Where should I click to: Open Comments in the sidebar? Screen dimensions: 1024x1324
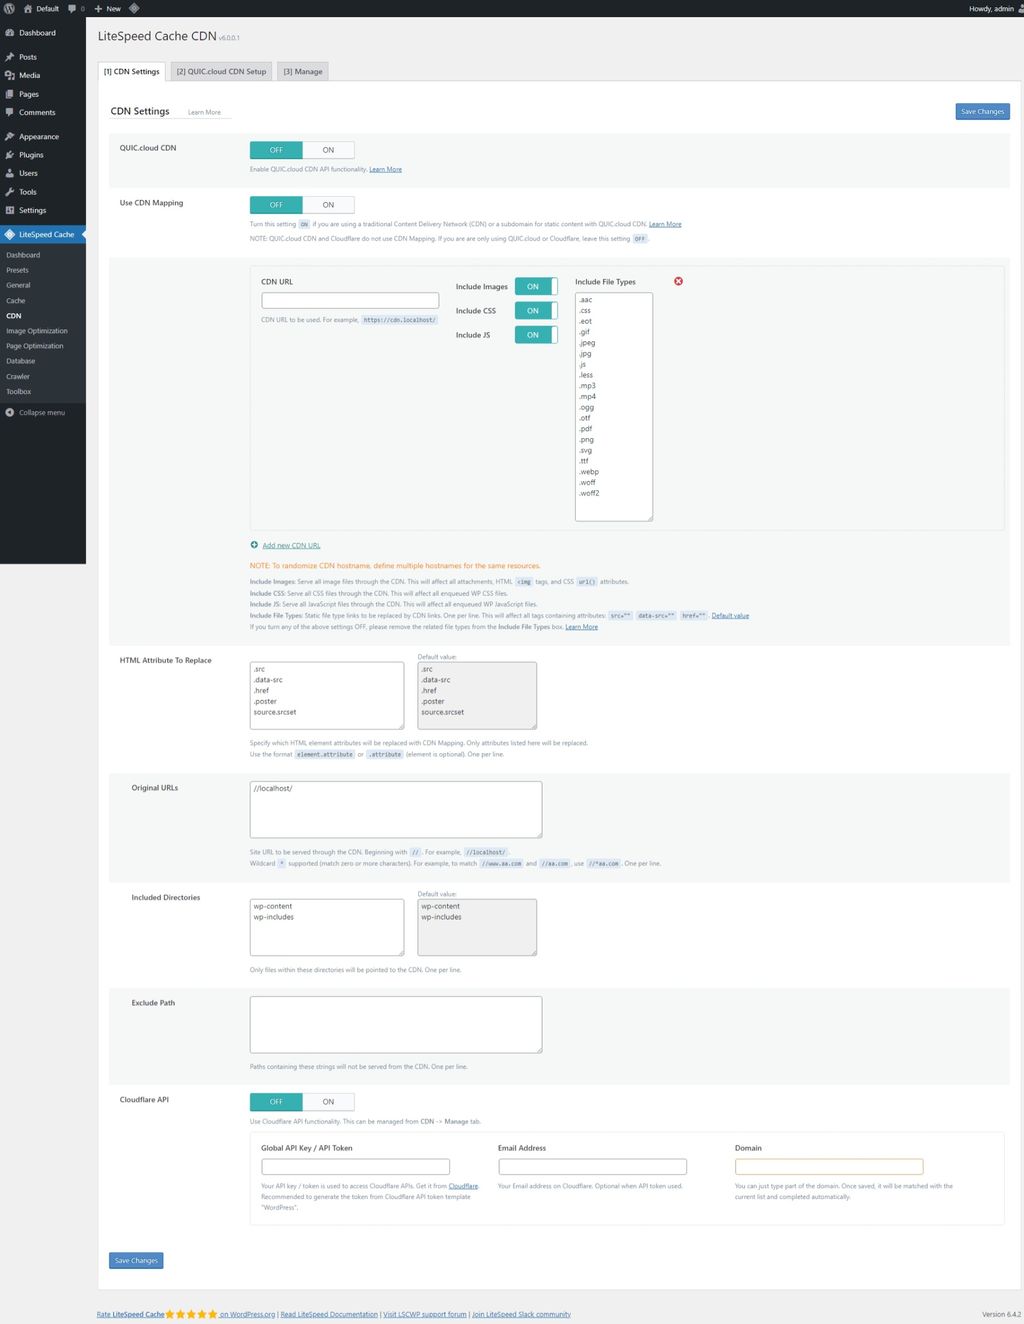[x=43, y=112]
